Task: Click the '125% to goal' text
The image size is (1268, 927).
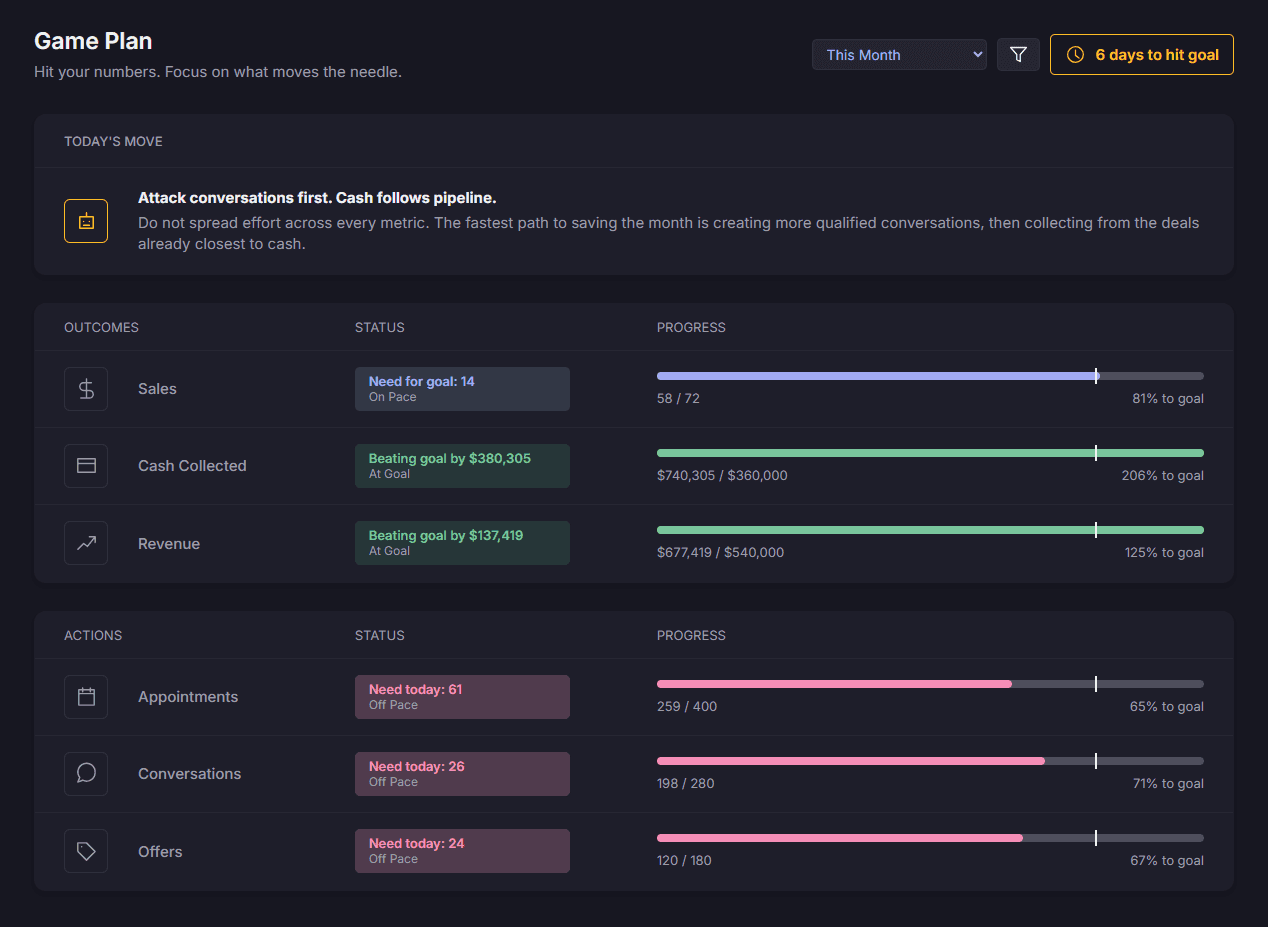Action: click(x=1164, y=553)
